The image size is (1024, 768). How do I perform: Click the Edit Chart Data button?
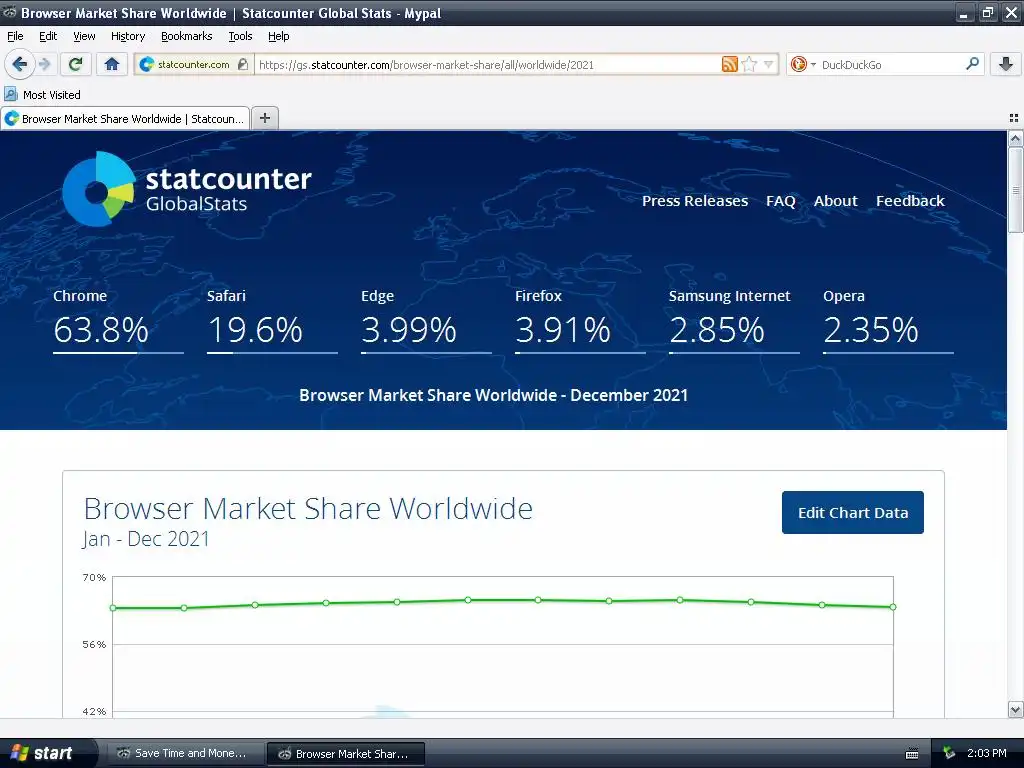pyautogui.click(x=852, y=512)
